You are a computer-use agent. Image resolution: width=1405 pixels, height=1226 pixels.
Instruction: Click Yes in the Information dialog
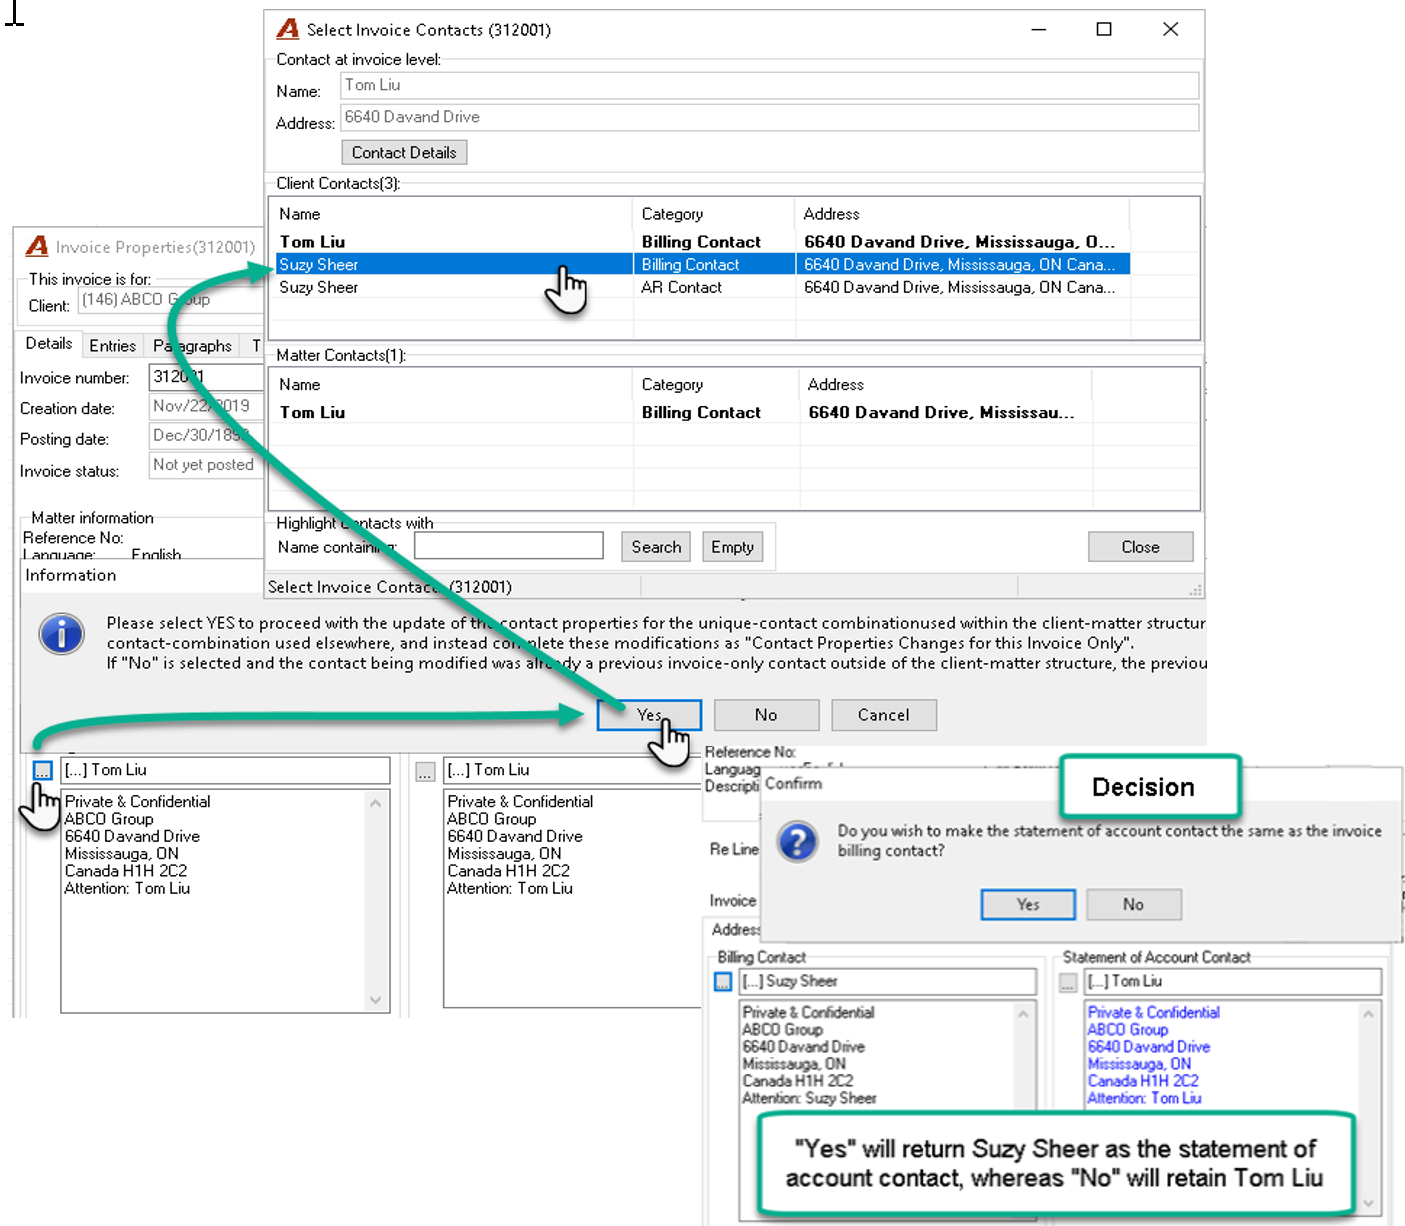[x=649, y=715]
